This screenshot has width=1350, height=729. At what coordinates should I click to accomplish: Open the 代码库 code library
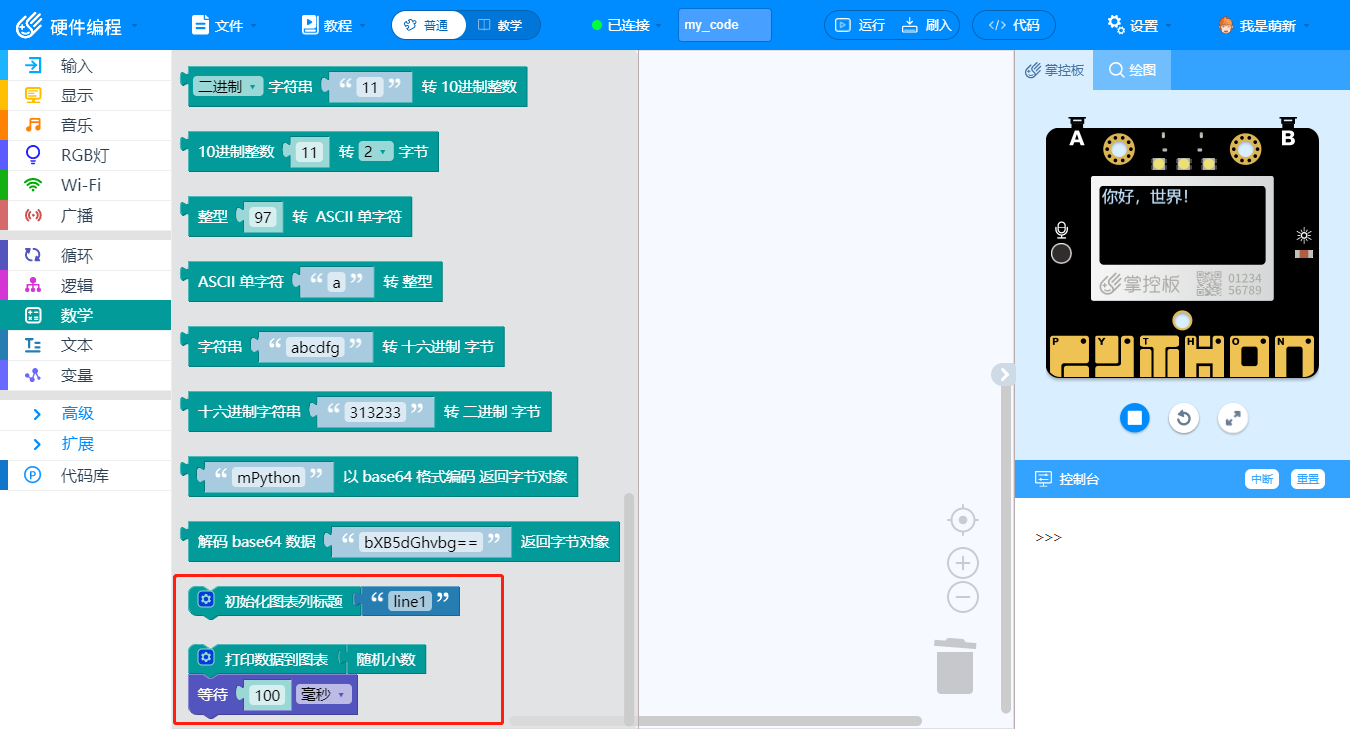(x=85, y=476)
